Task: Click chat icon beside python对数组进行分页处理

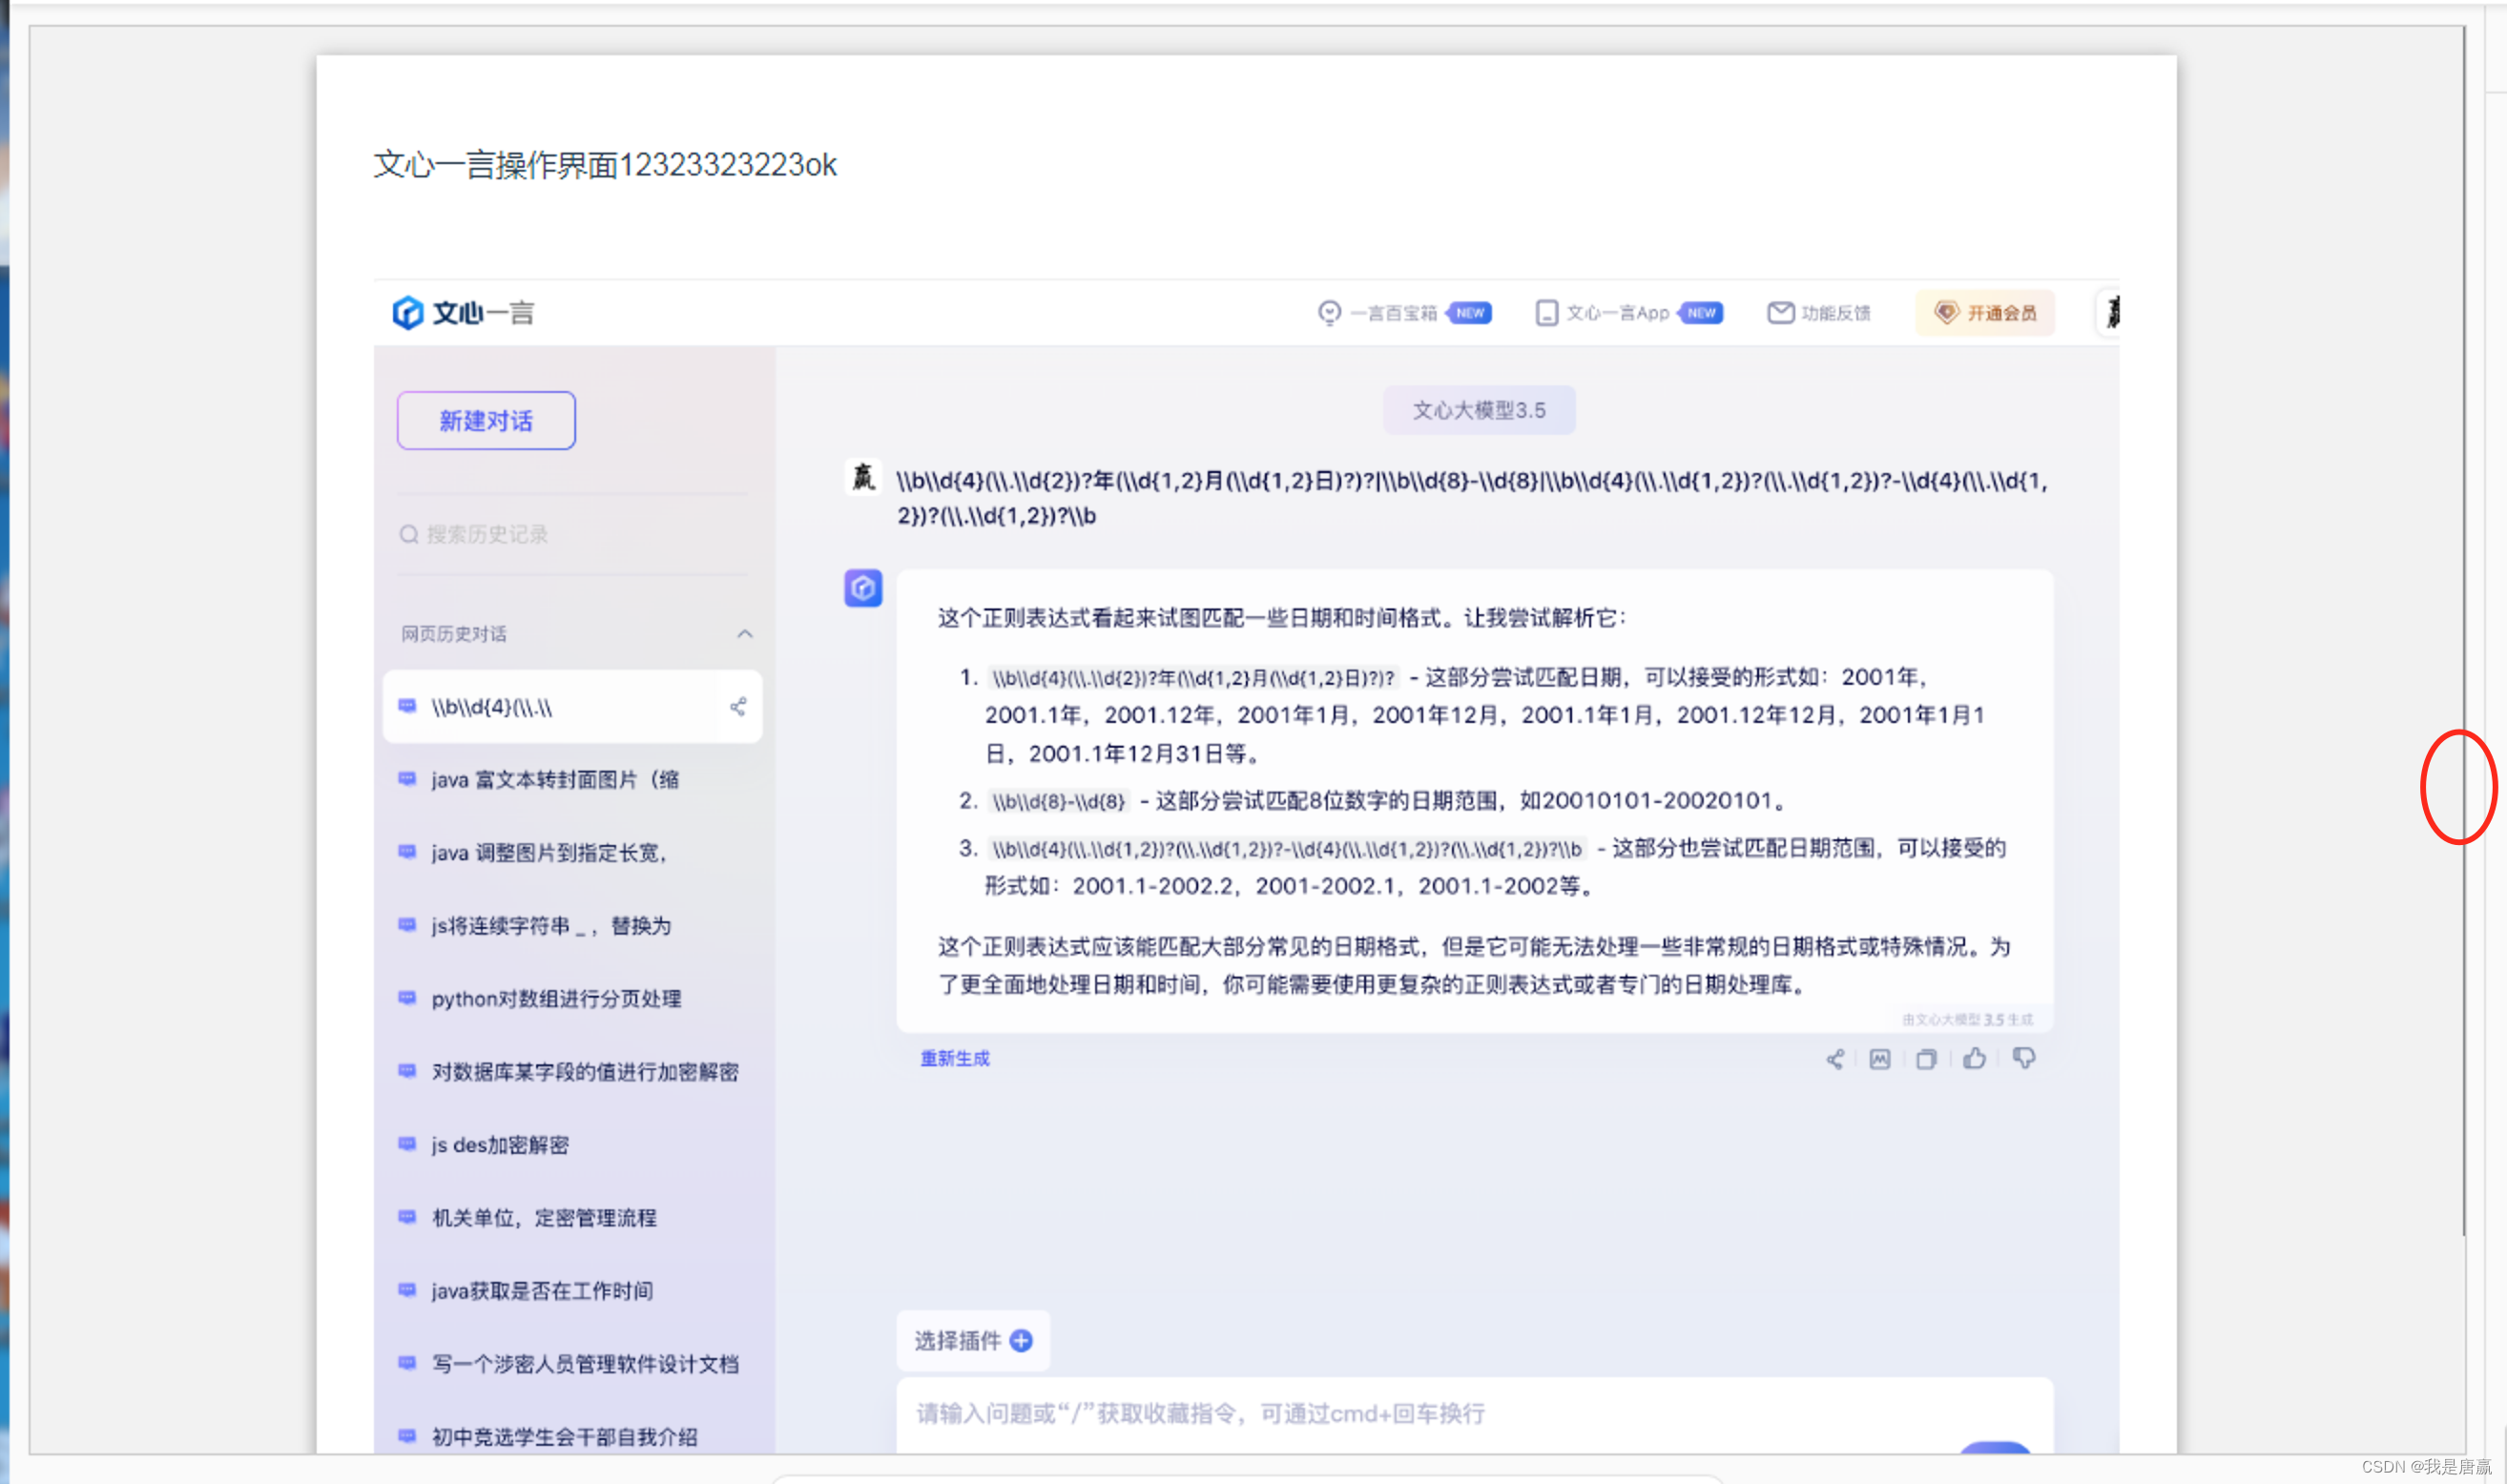Action: point(407,998)
